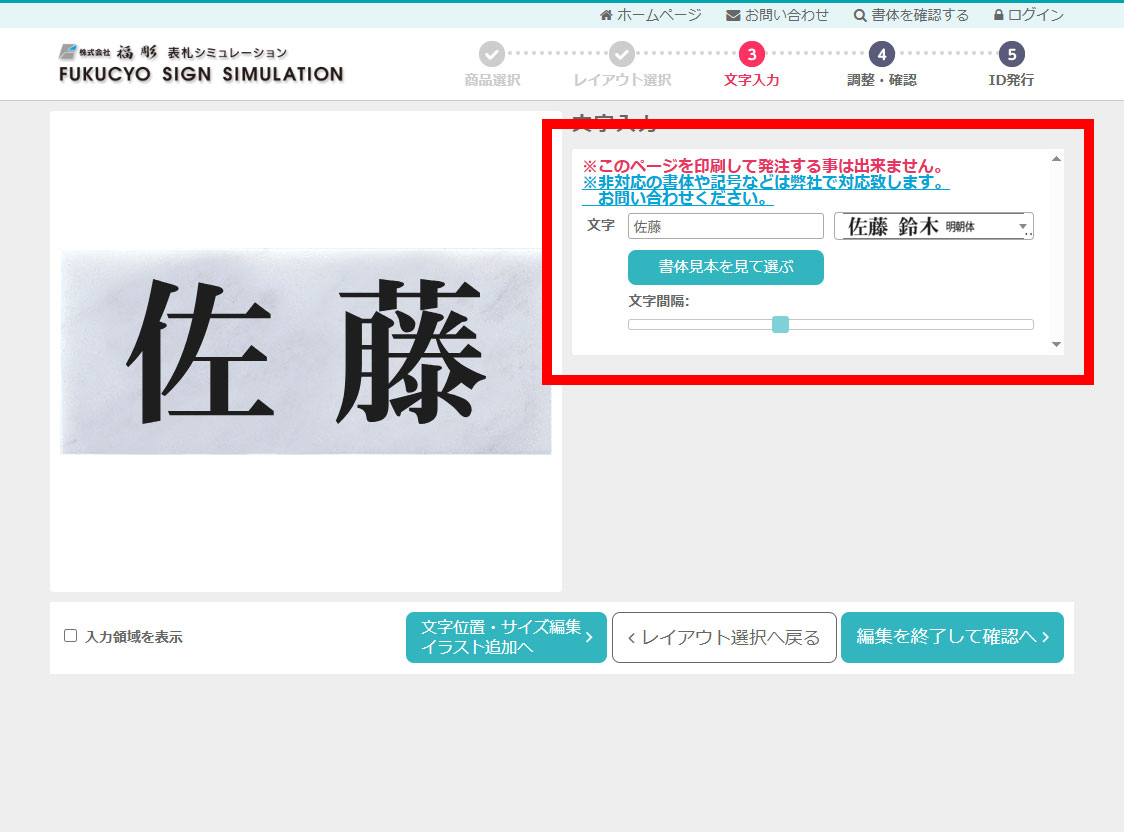Select step 4 調整・確認 circle
The image size is (1124, 832).
coord(882,54)
